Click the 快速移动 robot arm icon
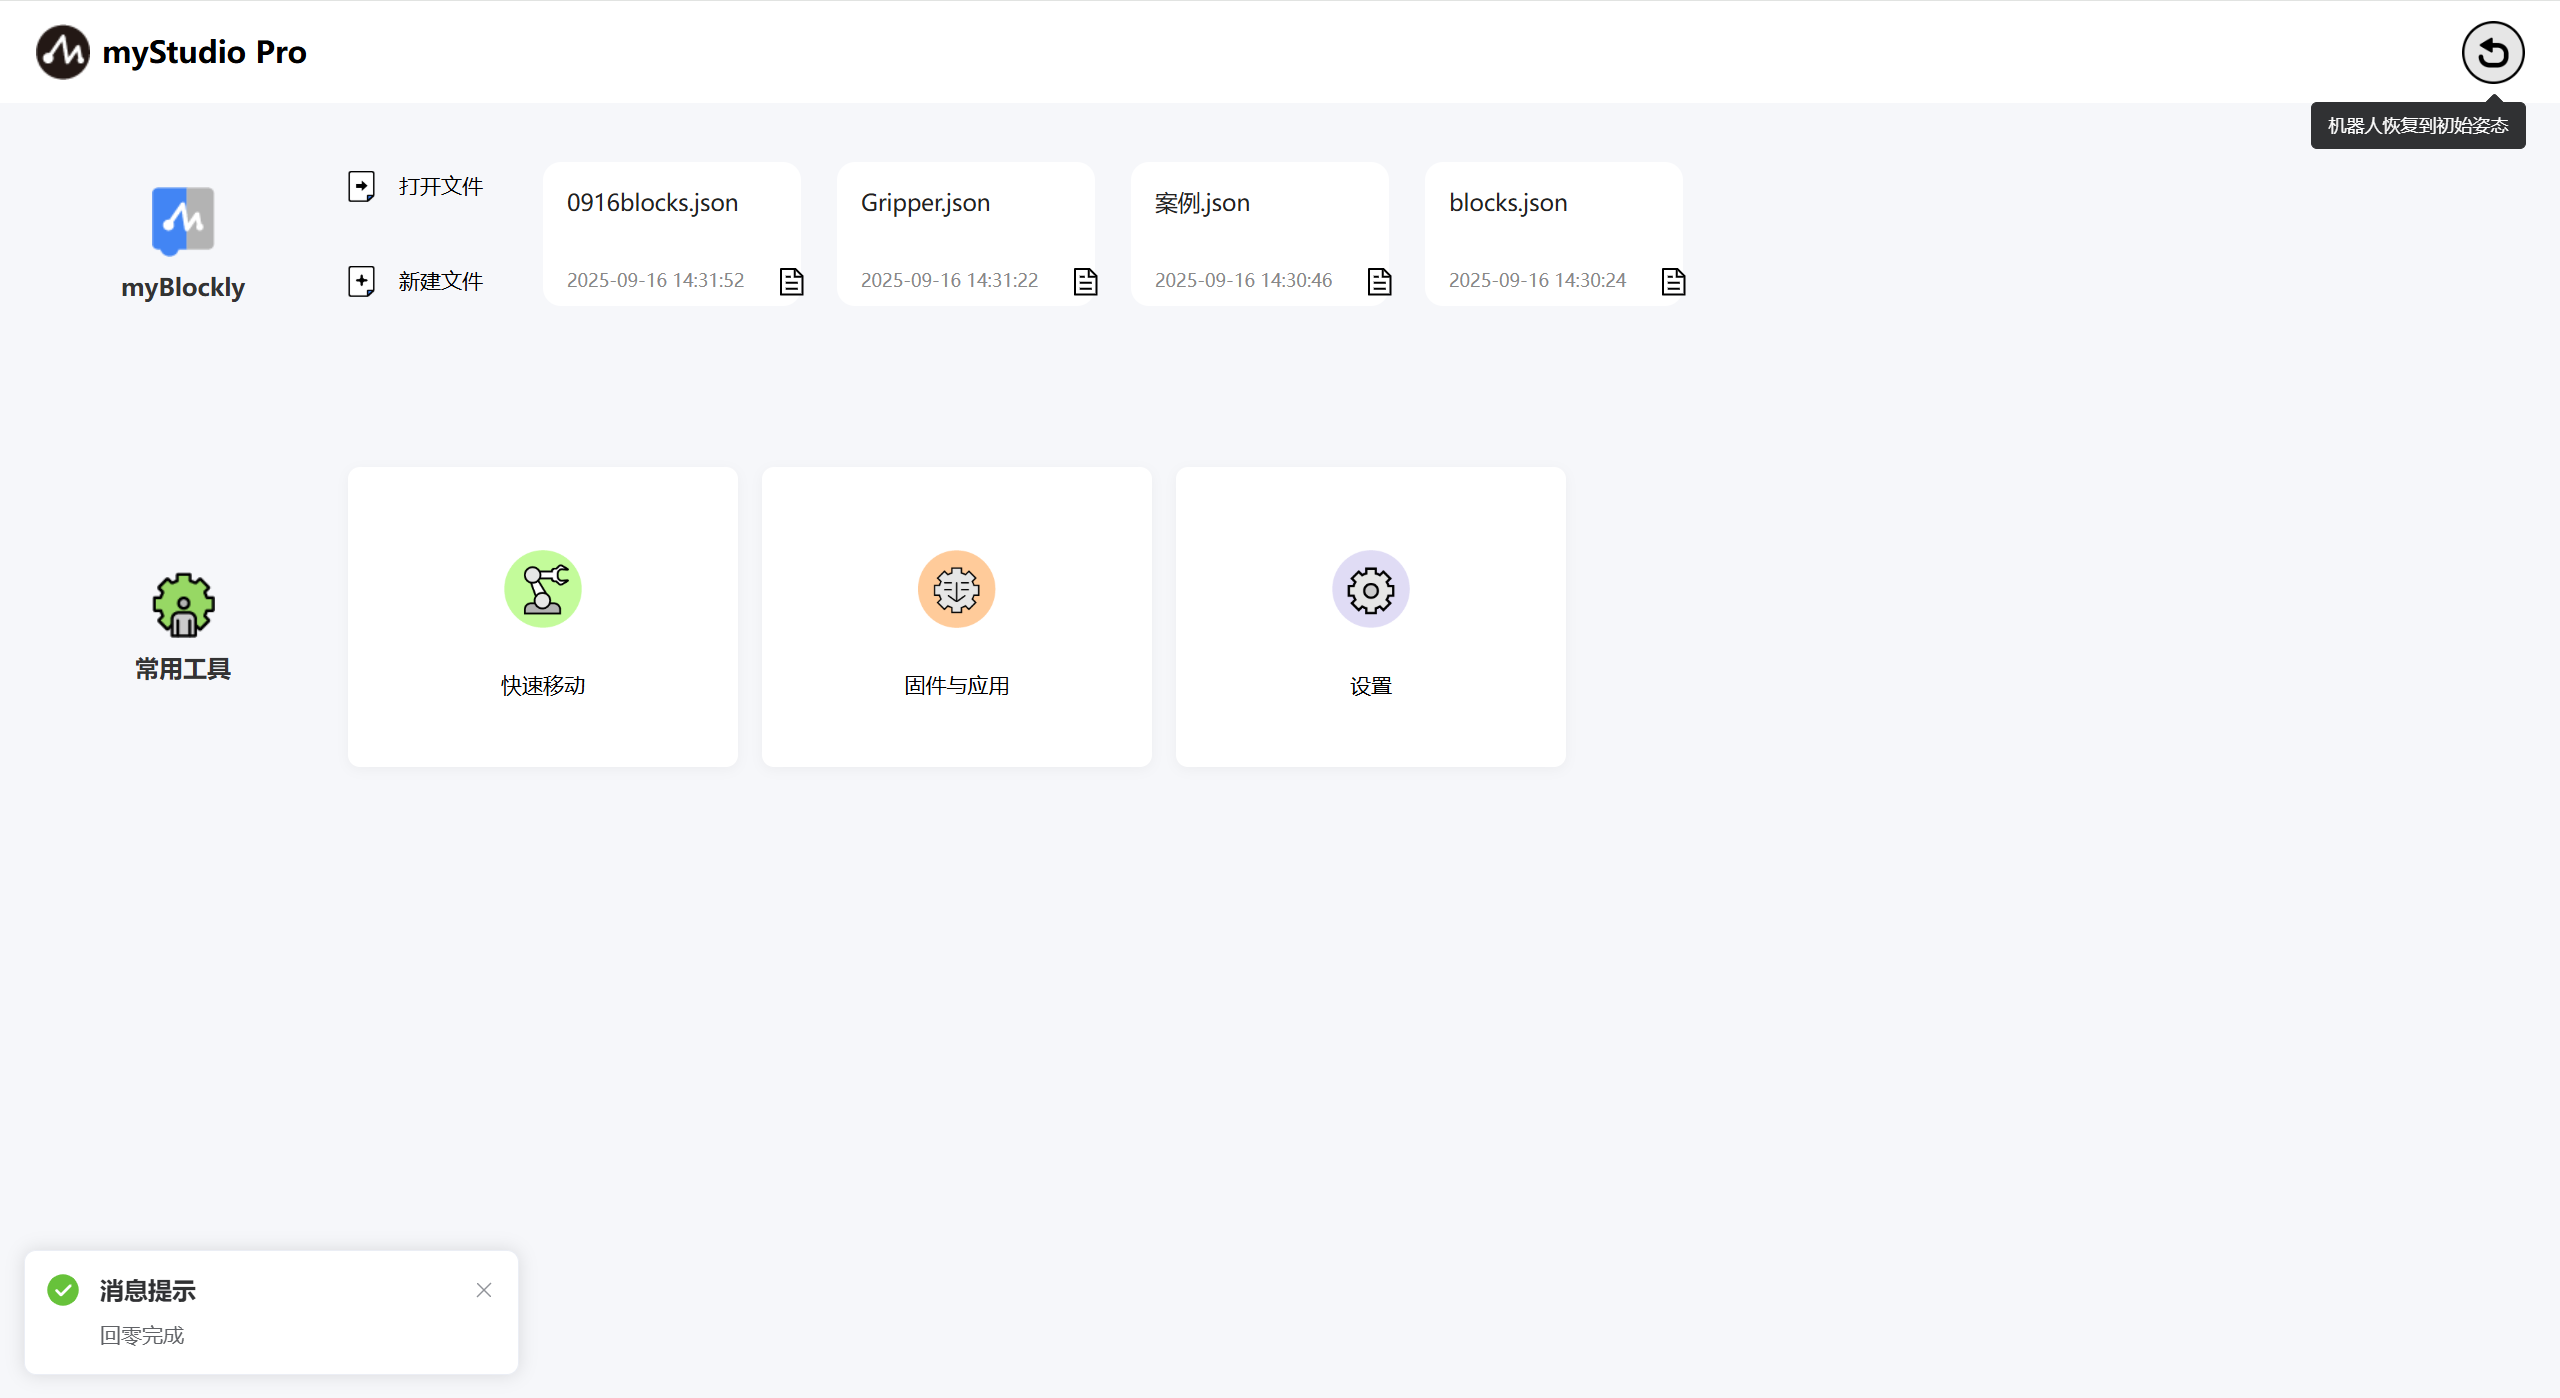Screen dimensions: 2560x1398 (x=543, y=589)
